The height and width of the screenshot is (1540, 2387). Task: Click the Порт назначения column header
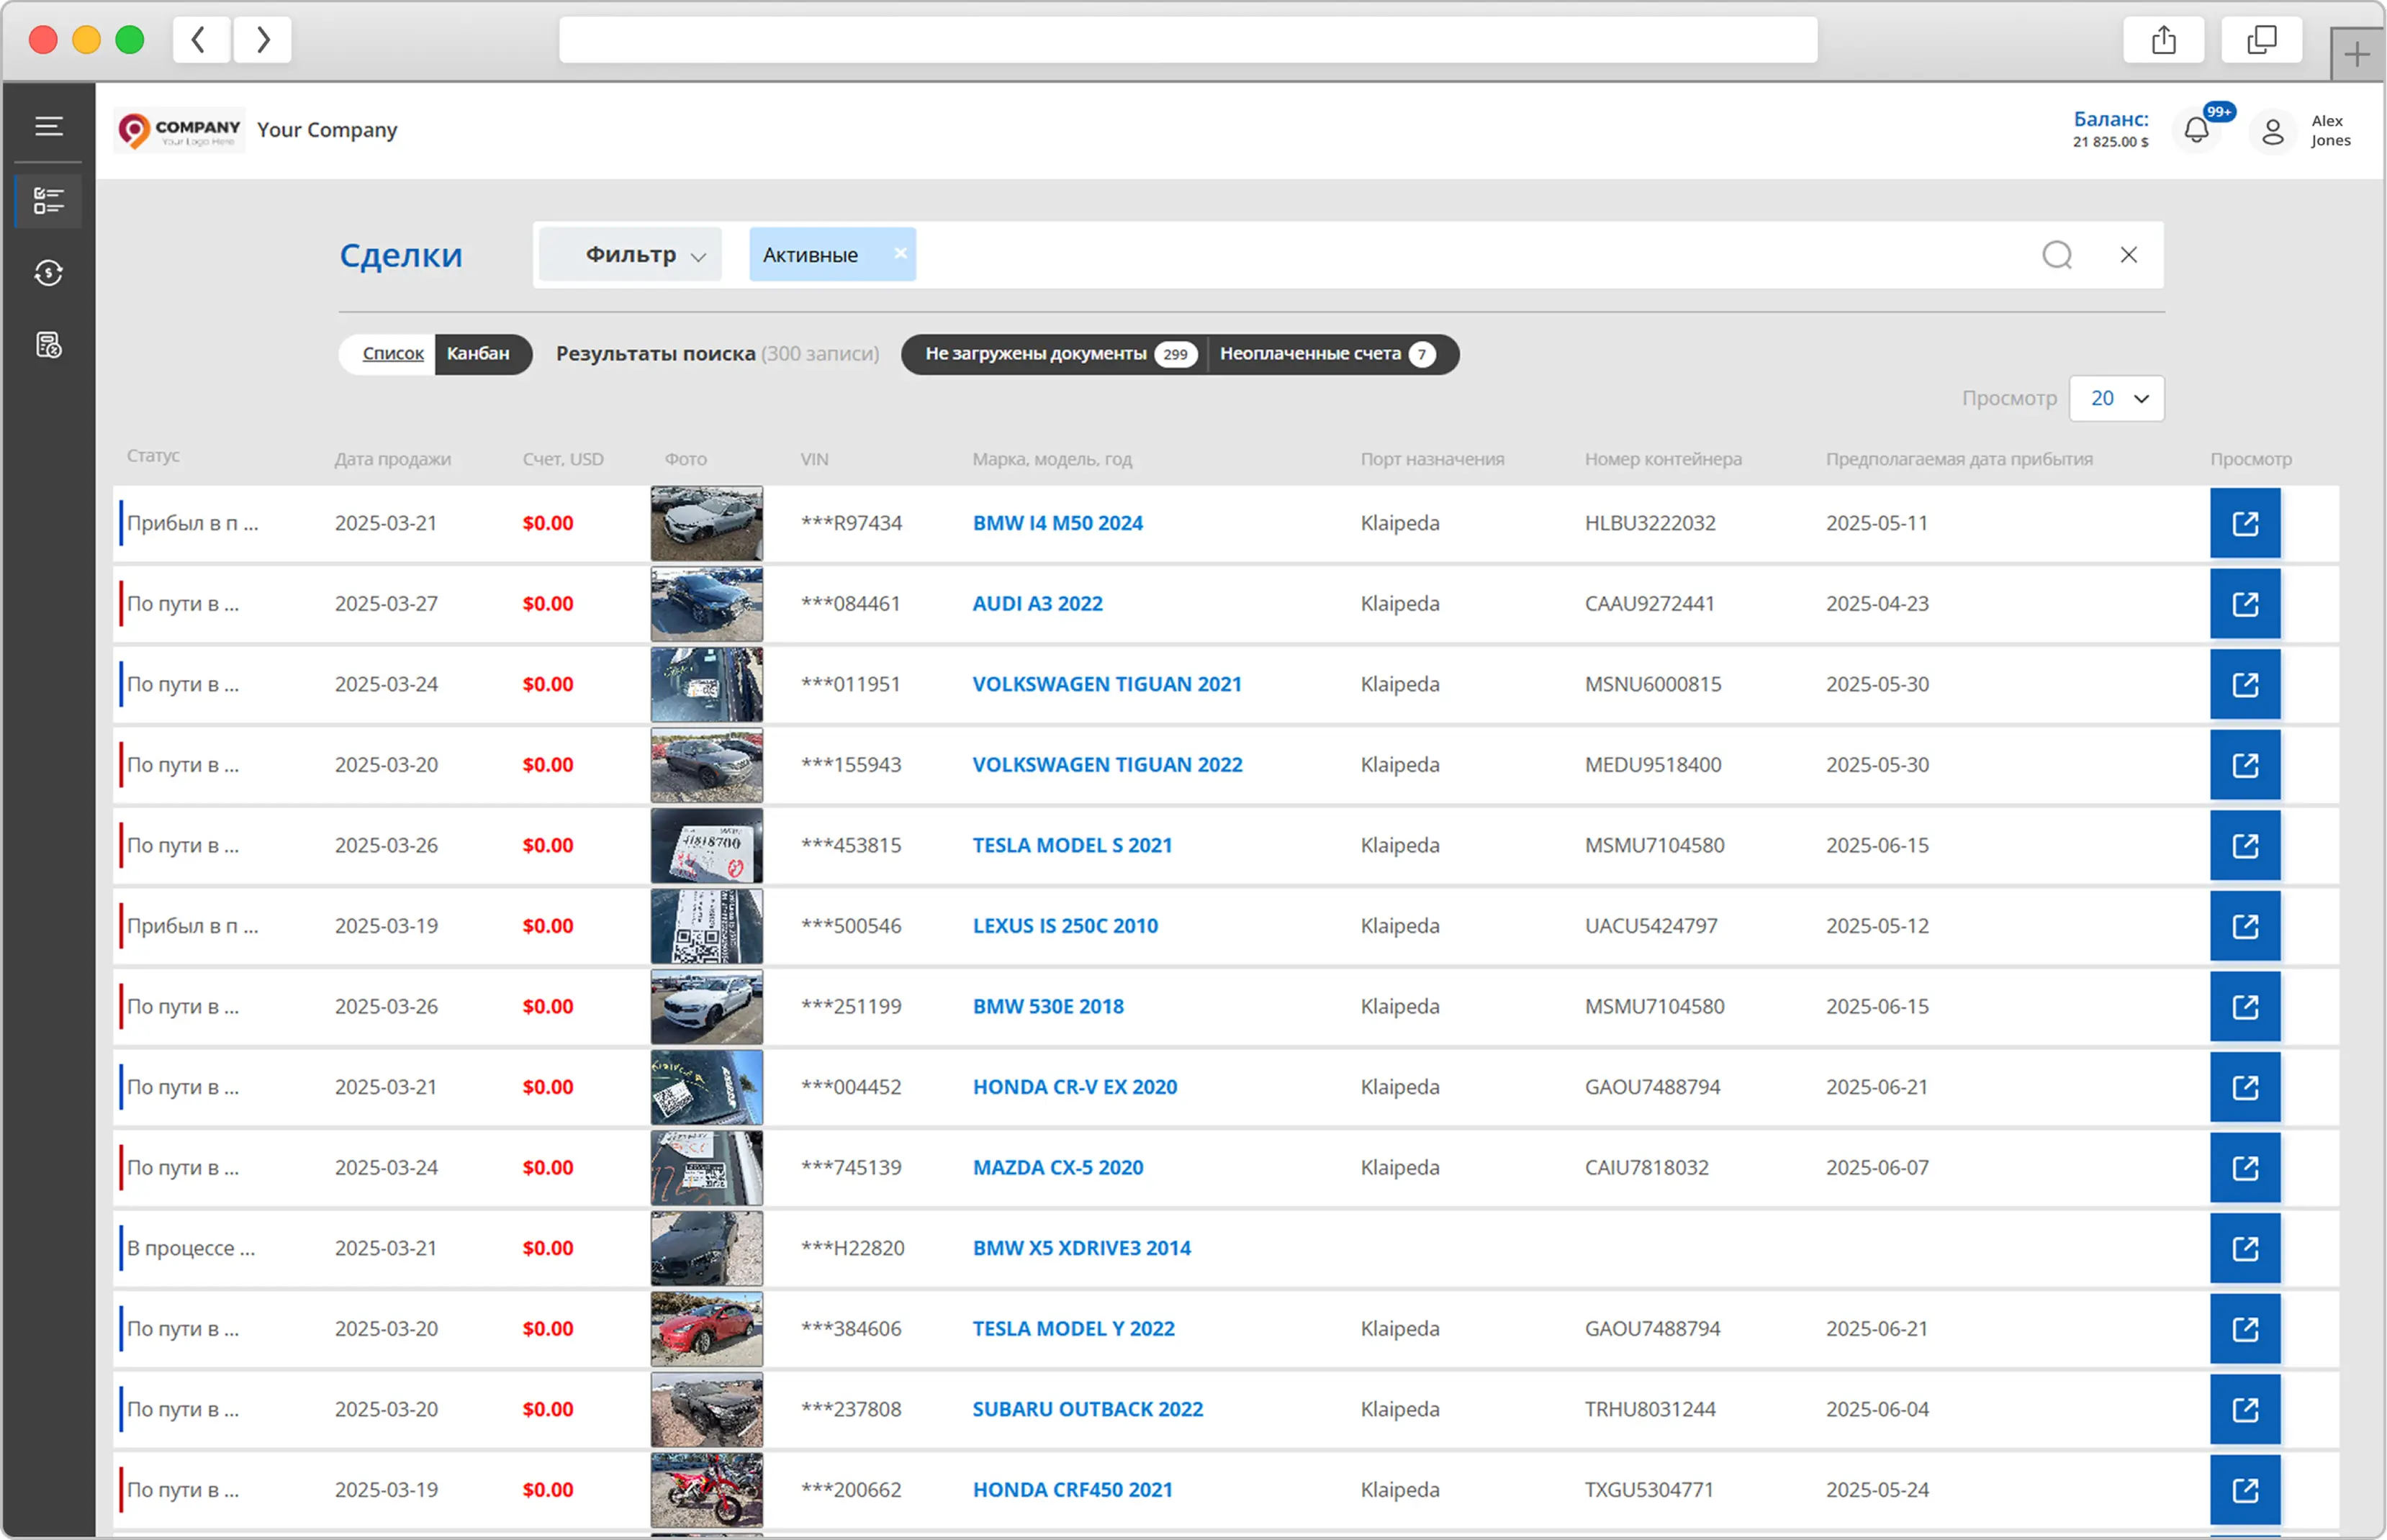point(1432,459)
